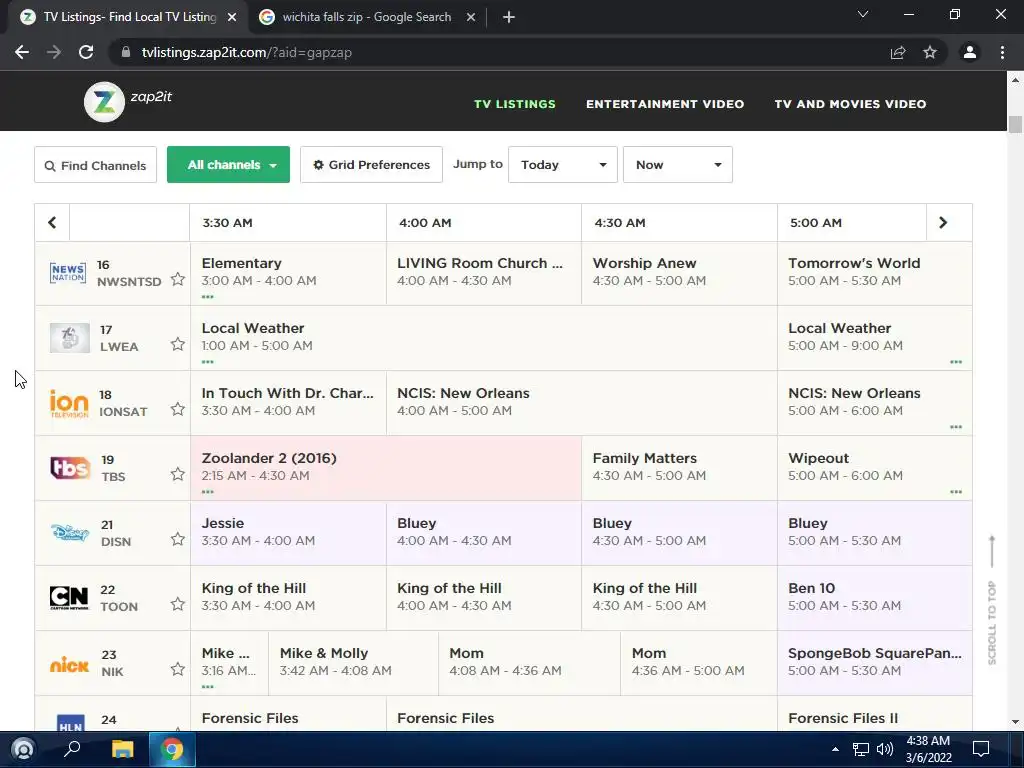Screen dimensions: 1024x768
Task: View site info lock icon
Action: 125,52
